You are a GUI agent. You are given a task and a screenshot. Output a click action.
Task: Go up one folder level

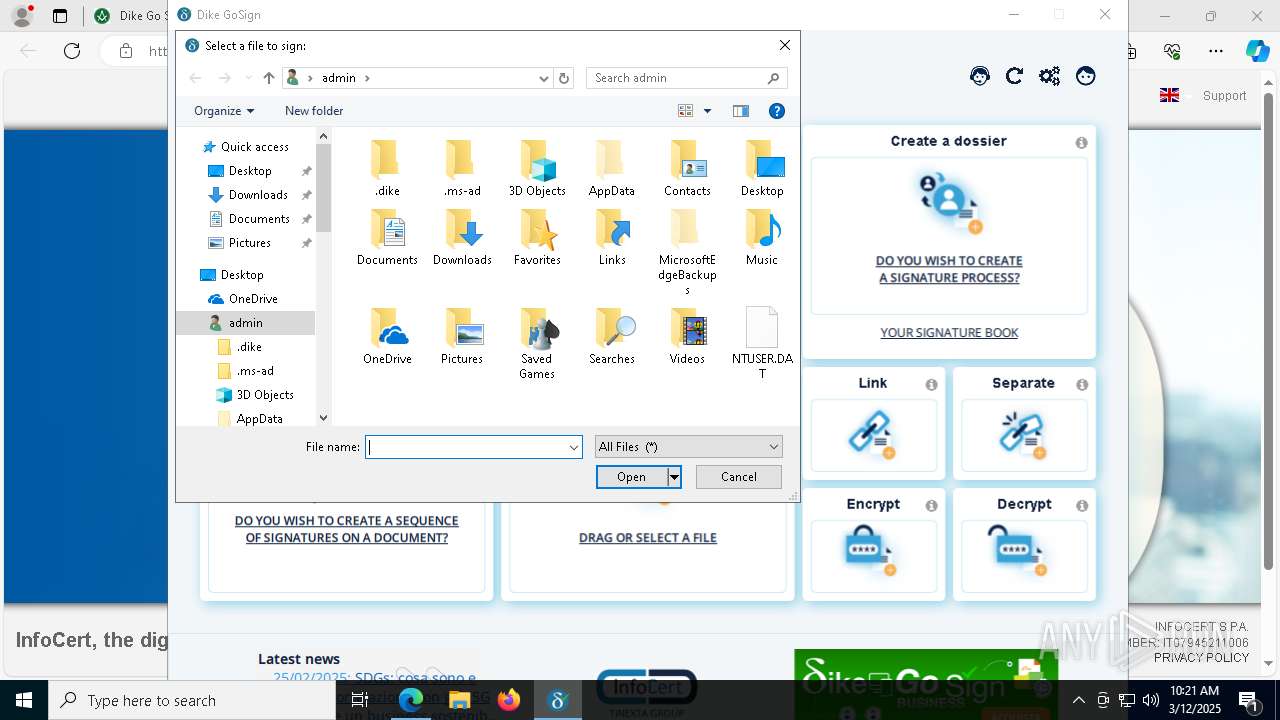tap(269, 78)
